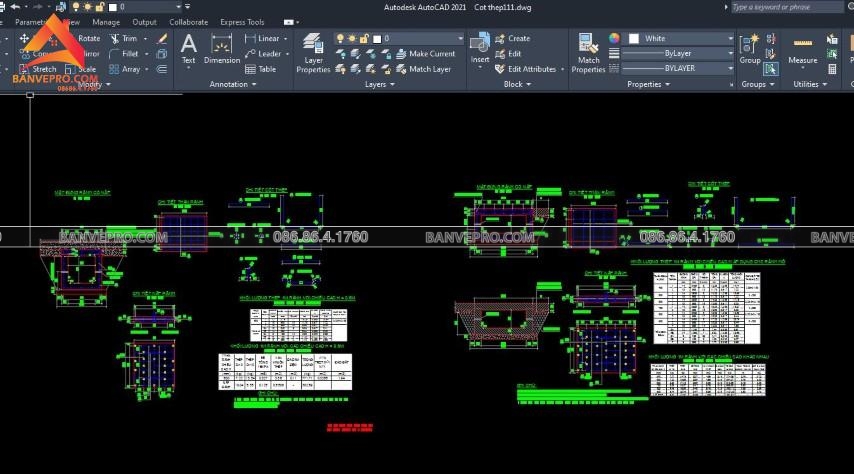Click the Rotate button
Image resolution: width=854 pixels, height=474 pixels.
coord(89,38)
